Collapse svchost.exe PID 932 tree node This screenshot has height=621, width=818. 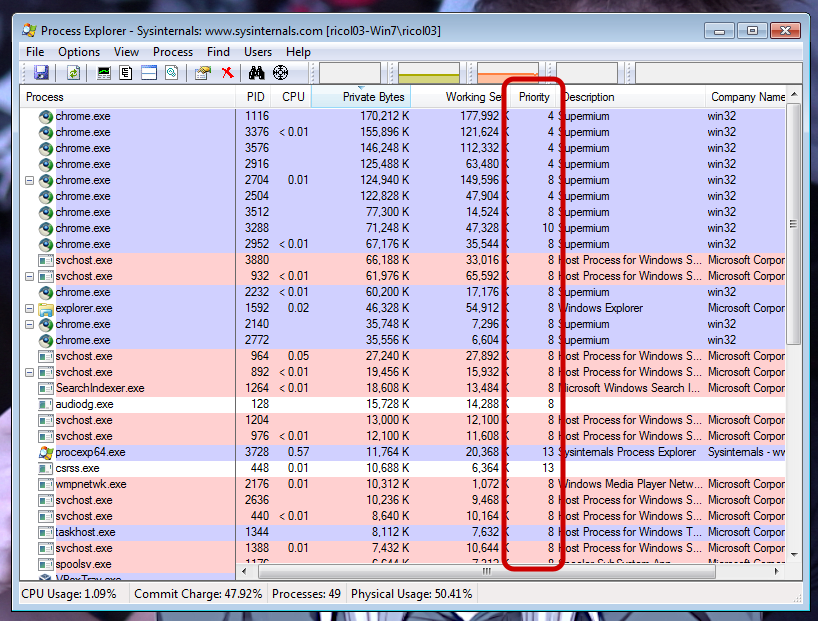point(30,277)
